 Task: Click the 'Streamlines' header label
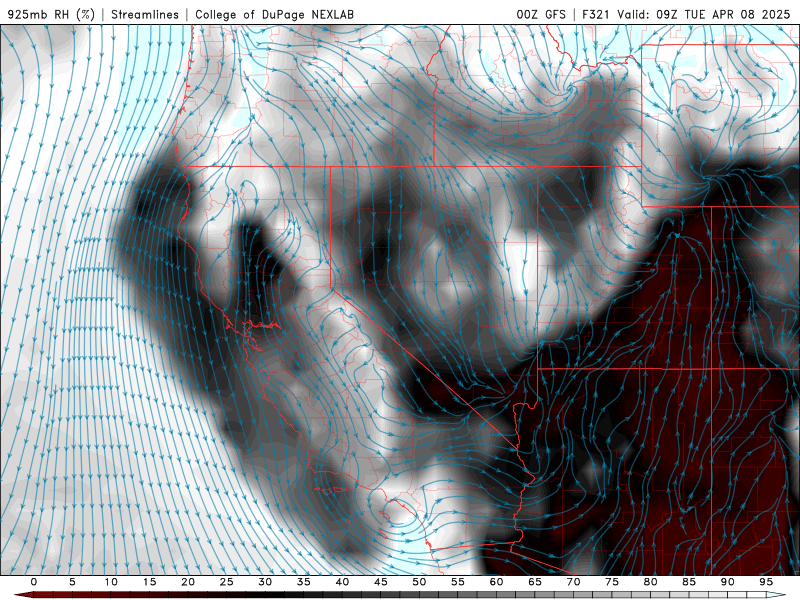145,14
